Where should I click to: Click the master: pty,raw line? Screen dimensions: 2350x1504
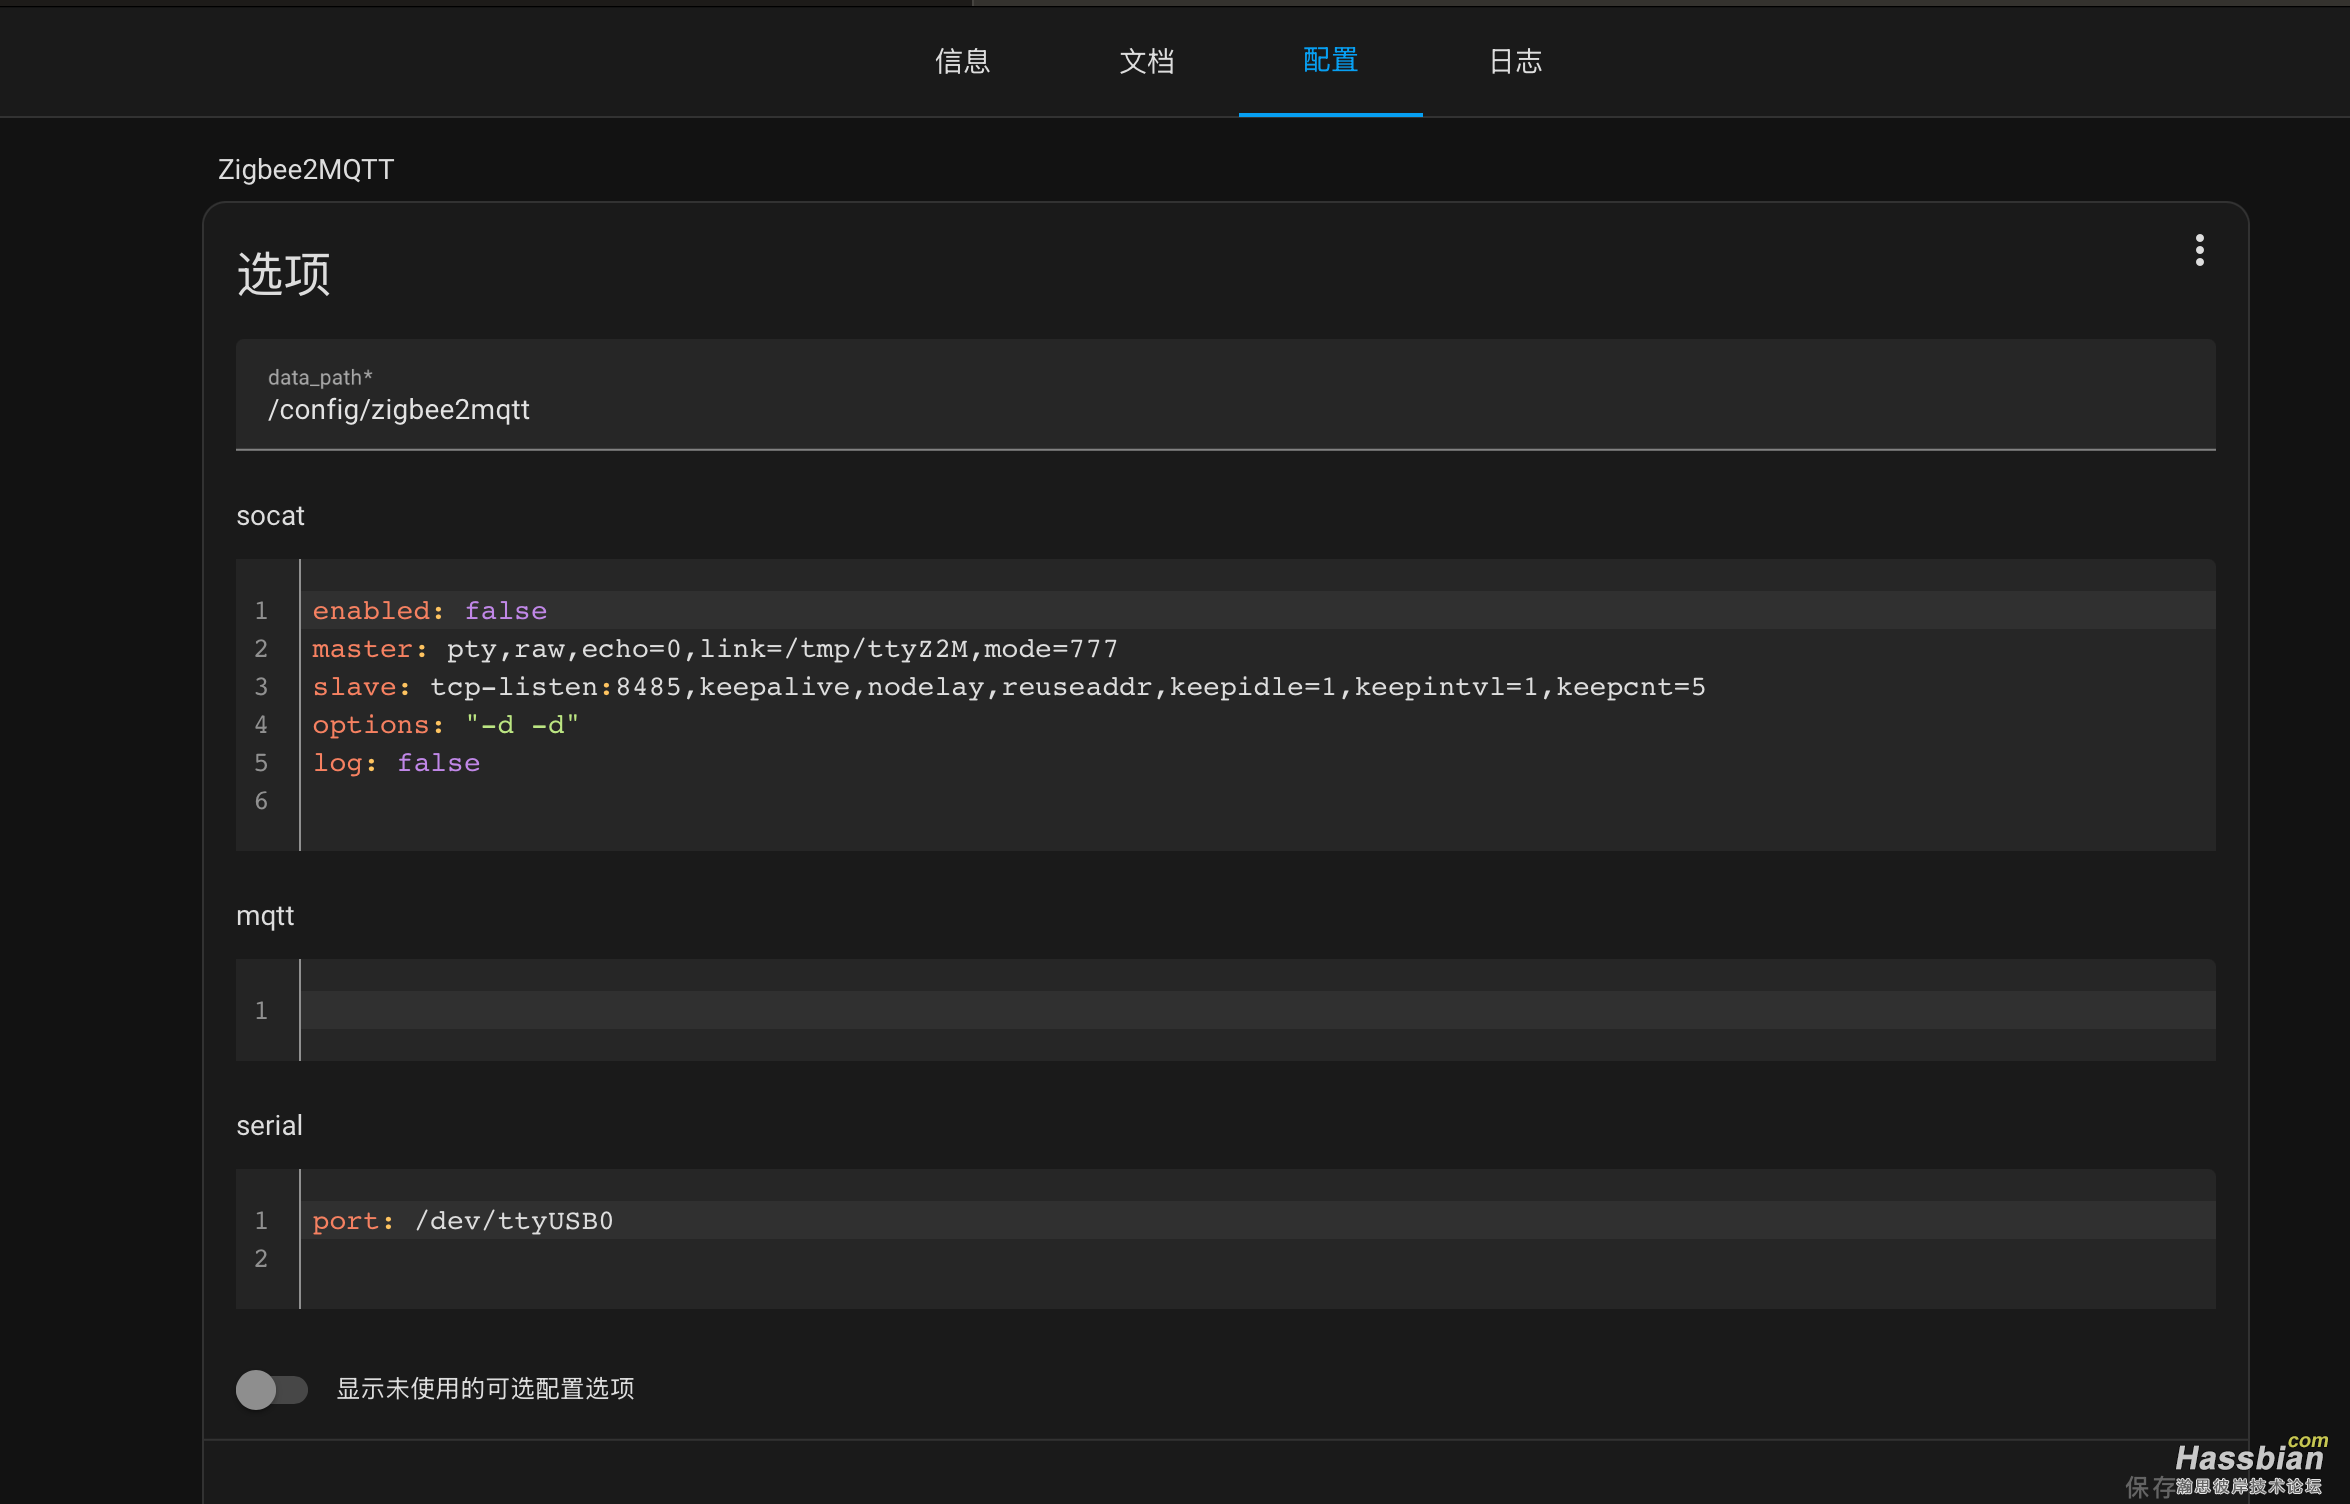1258,648
